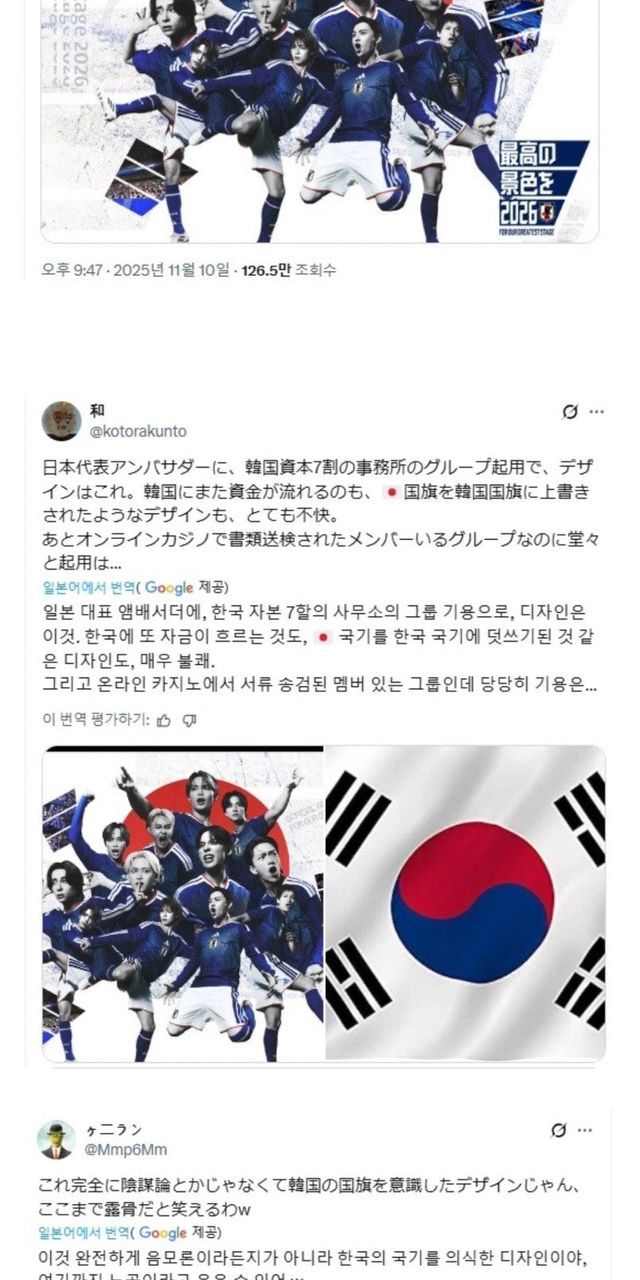Click the Grok icon on kotorakunto's post
This screenshot has width=640, height=1280.
tap(570, 411)
